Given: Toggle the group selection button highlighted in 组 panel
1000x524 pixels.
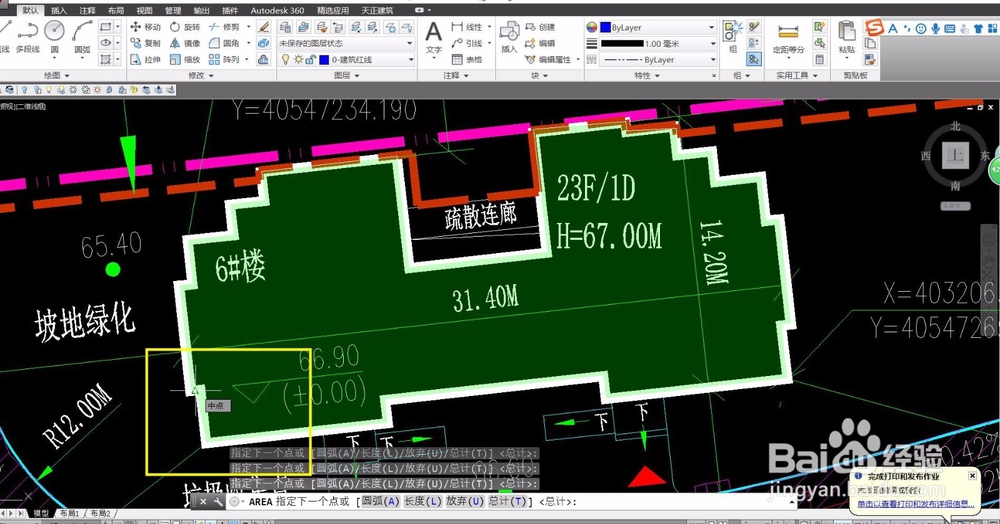Looking at the screenshot, I should click(754, 59).
